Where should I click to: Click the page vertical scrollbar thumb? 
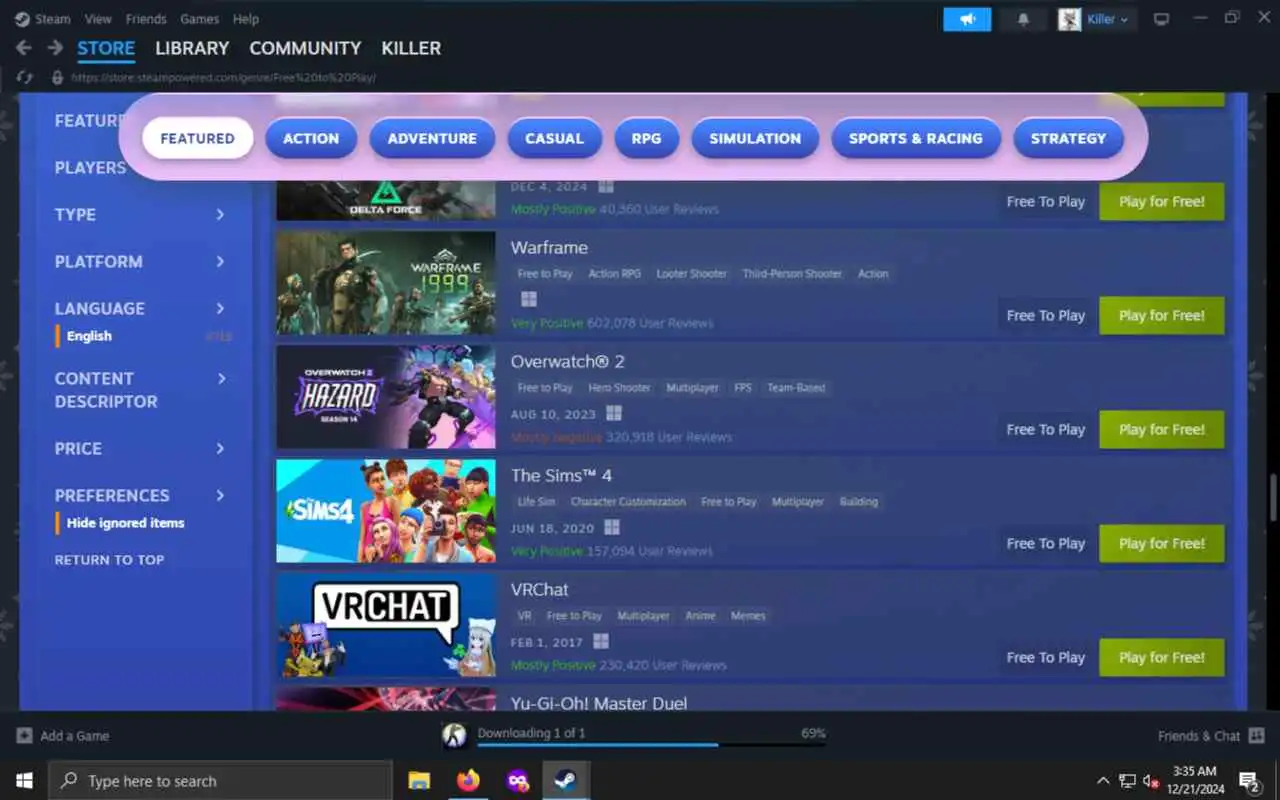coord(1273,498)
